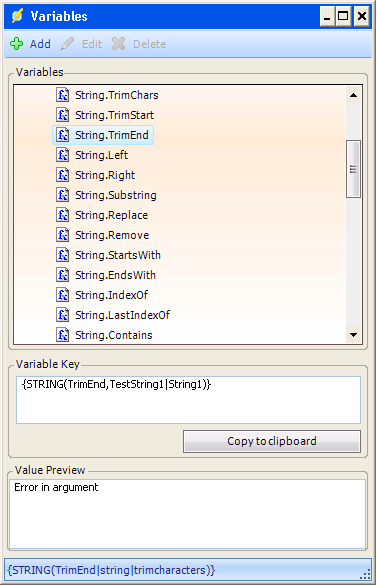Select String.Substring in the list
The height and width of the screenshot is (585, 377).
[116, 195]
